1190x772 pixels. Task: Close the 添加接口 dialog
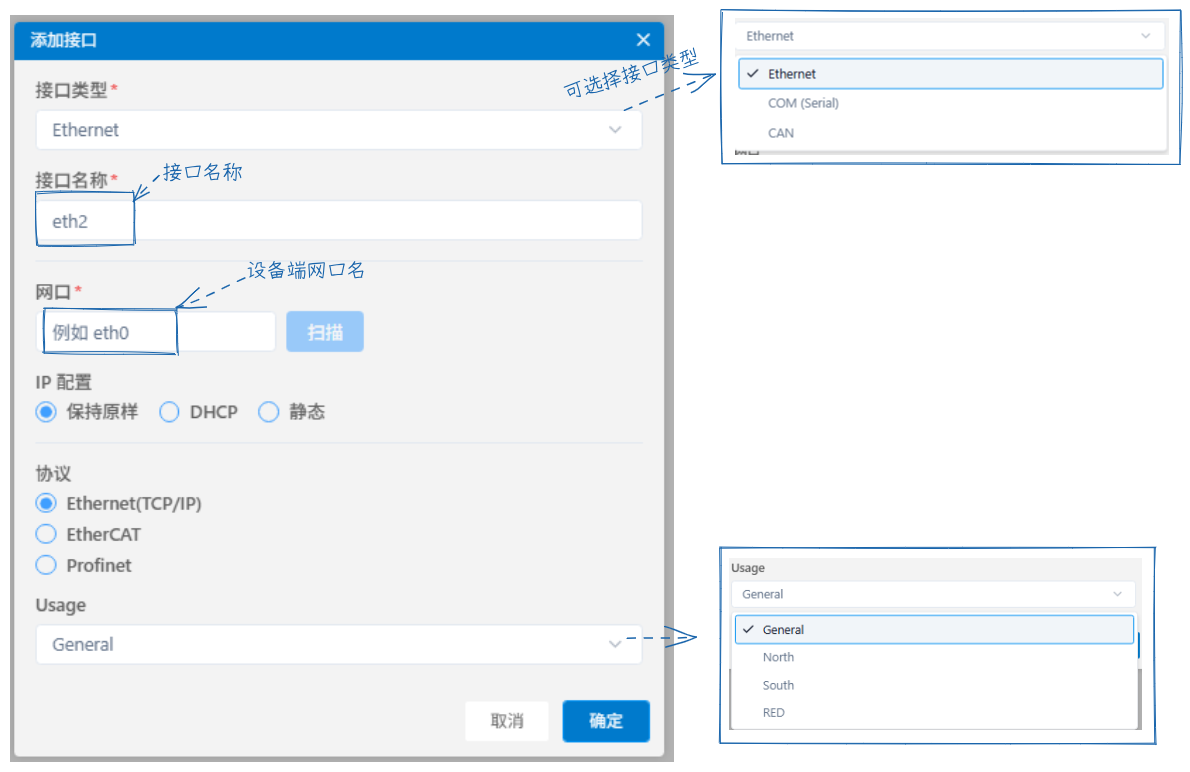click(643, 40)
